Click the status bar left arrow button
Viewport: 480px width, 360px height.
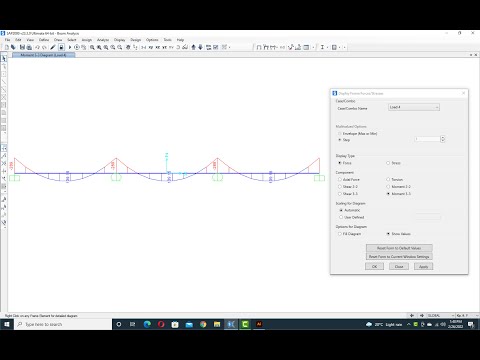tap(412, 315)
